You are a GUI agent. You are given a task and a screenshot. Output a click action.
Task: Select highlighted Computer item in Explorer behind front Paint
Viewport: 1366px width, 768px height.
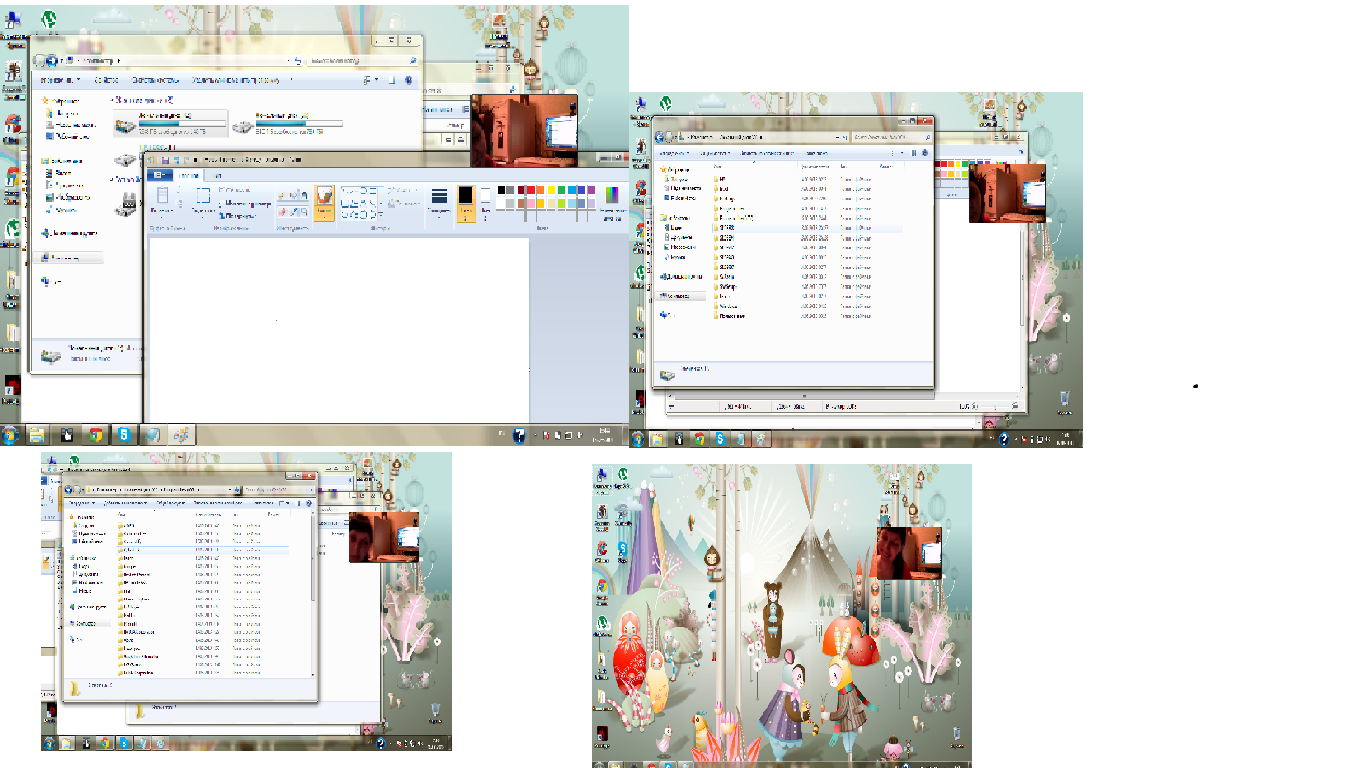tap(70, 258)
